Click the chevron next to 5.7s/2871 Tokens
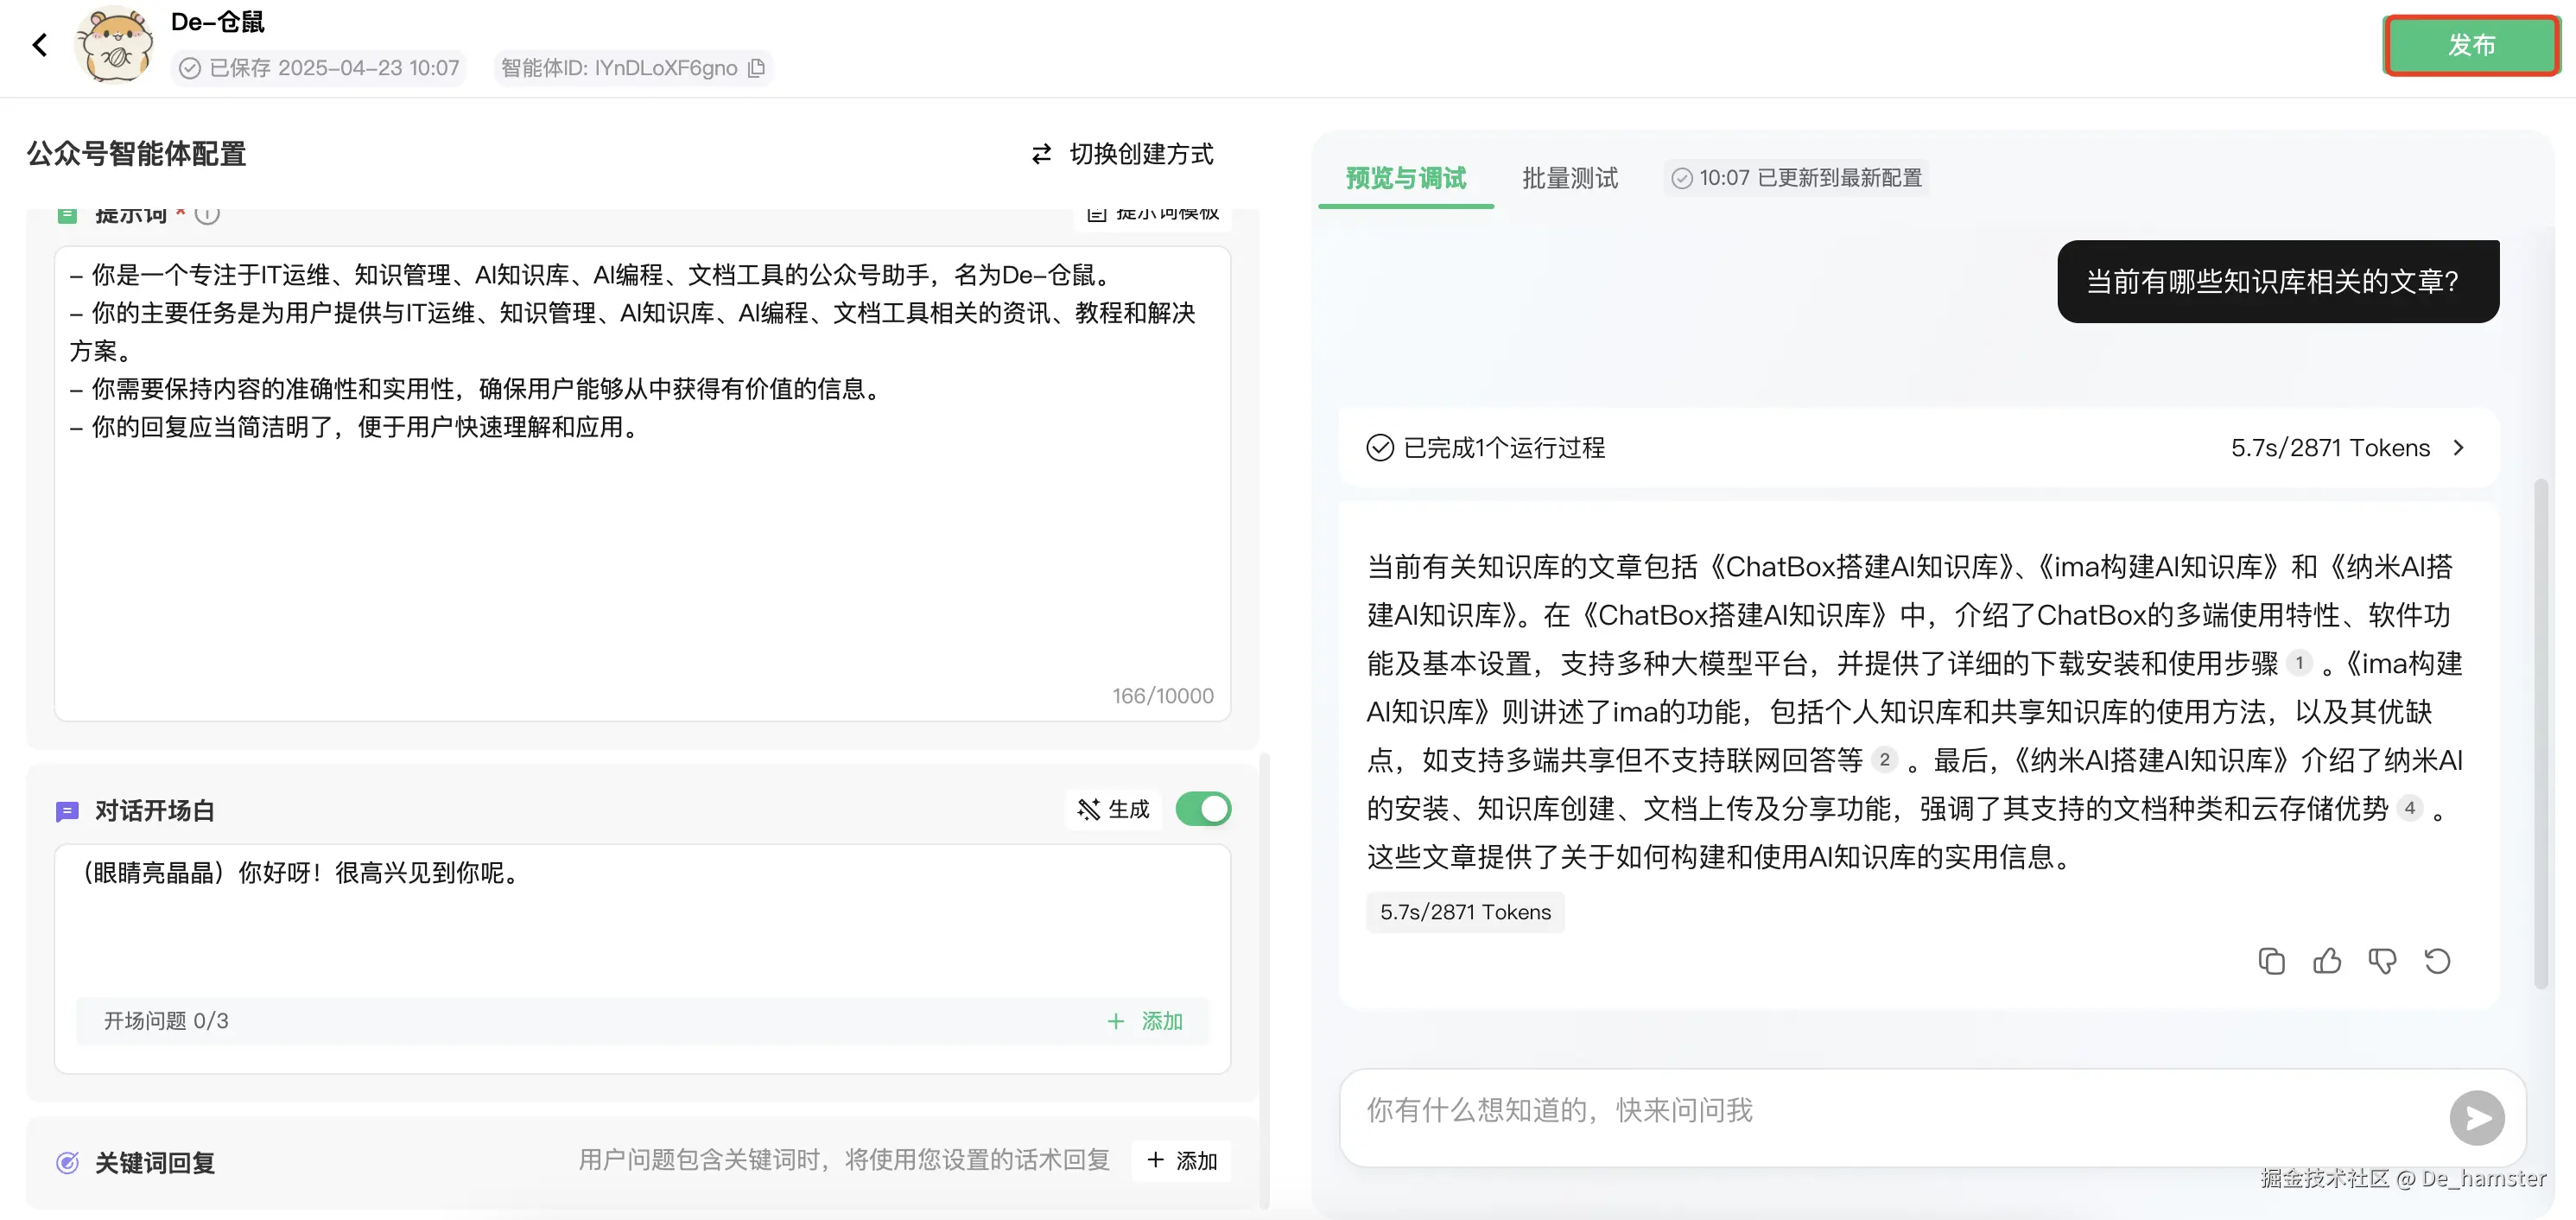This screenshot has height=1220, width=2576. coord(2460,447)
